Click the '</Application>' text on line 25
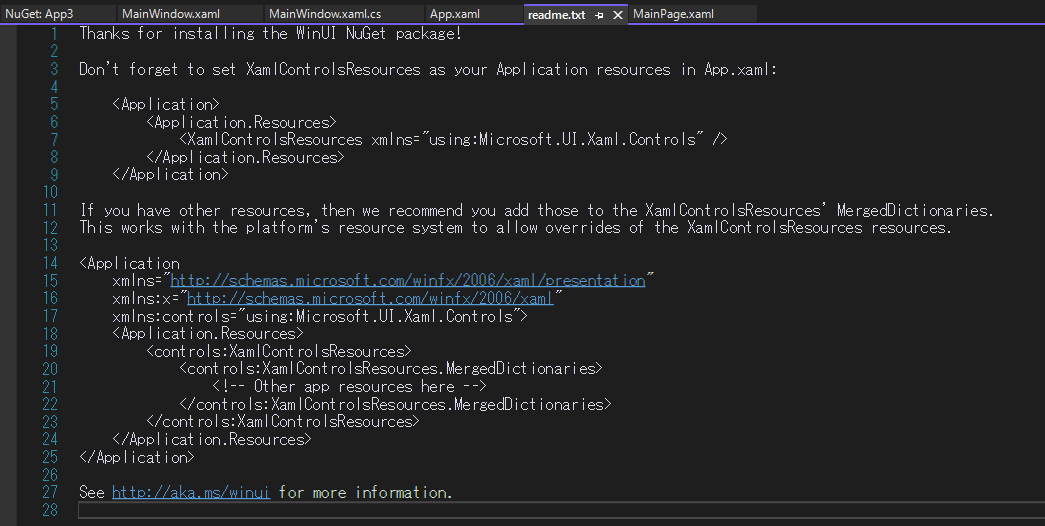Viewport: 1045px width, 526px height. tap(137, 457)
